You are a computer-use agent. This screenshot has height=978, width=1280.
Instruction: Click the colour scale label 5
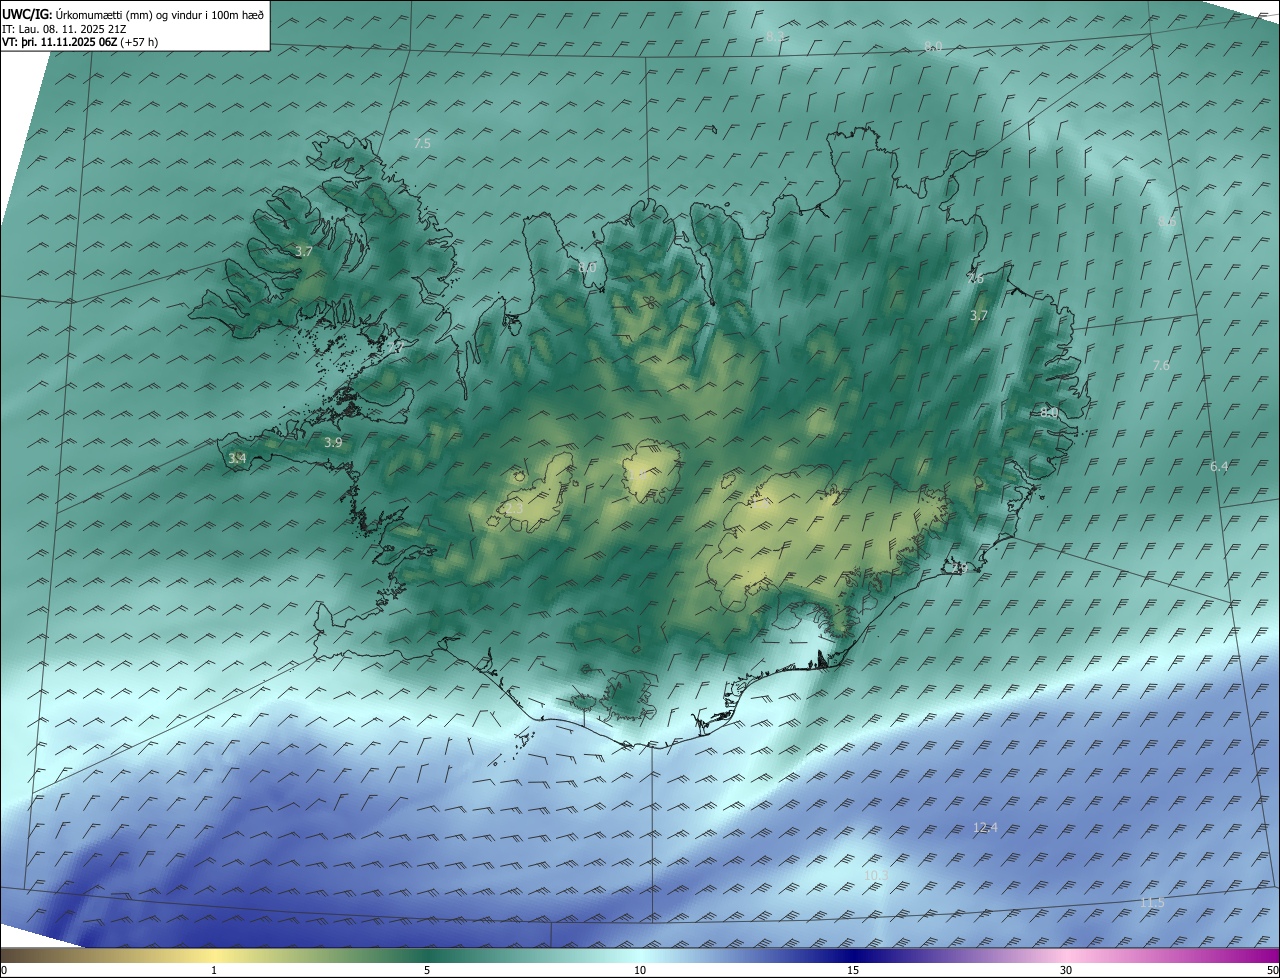tap(427, 970)
